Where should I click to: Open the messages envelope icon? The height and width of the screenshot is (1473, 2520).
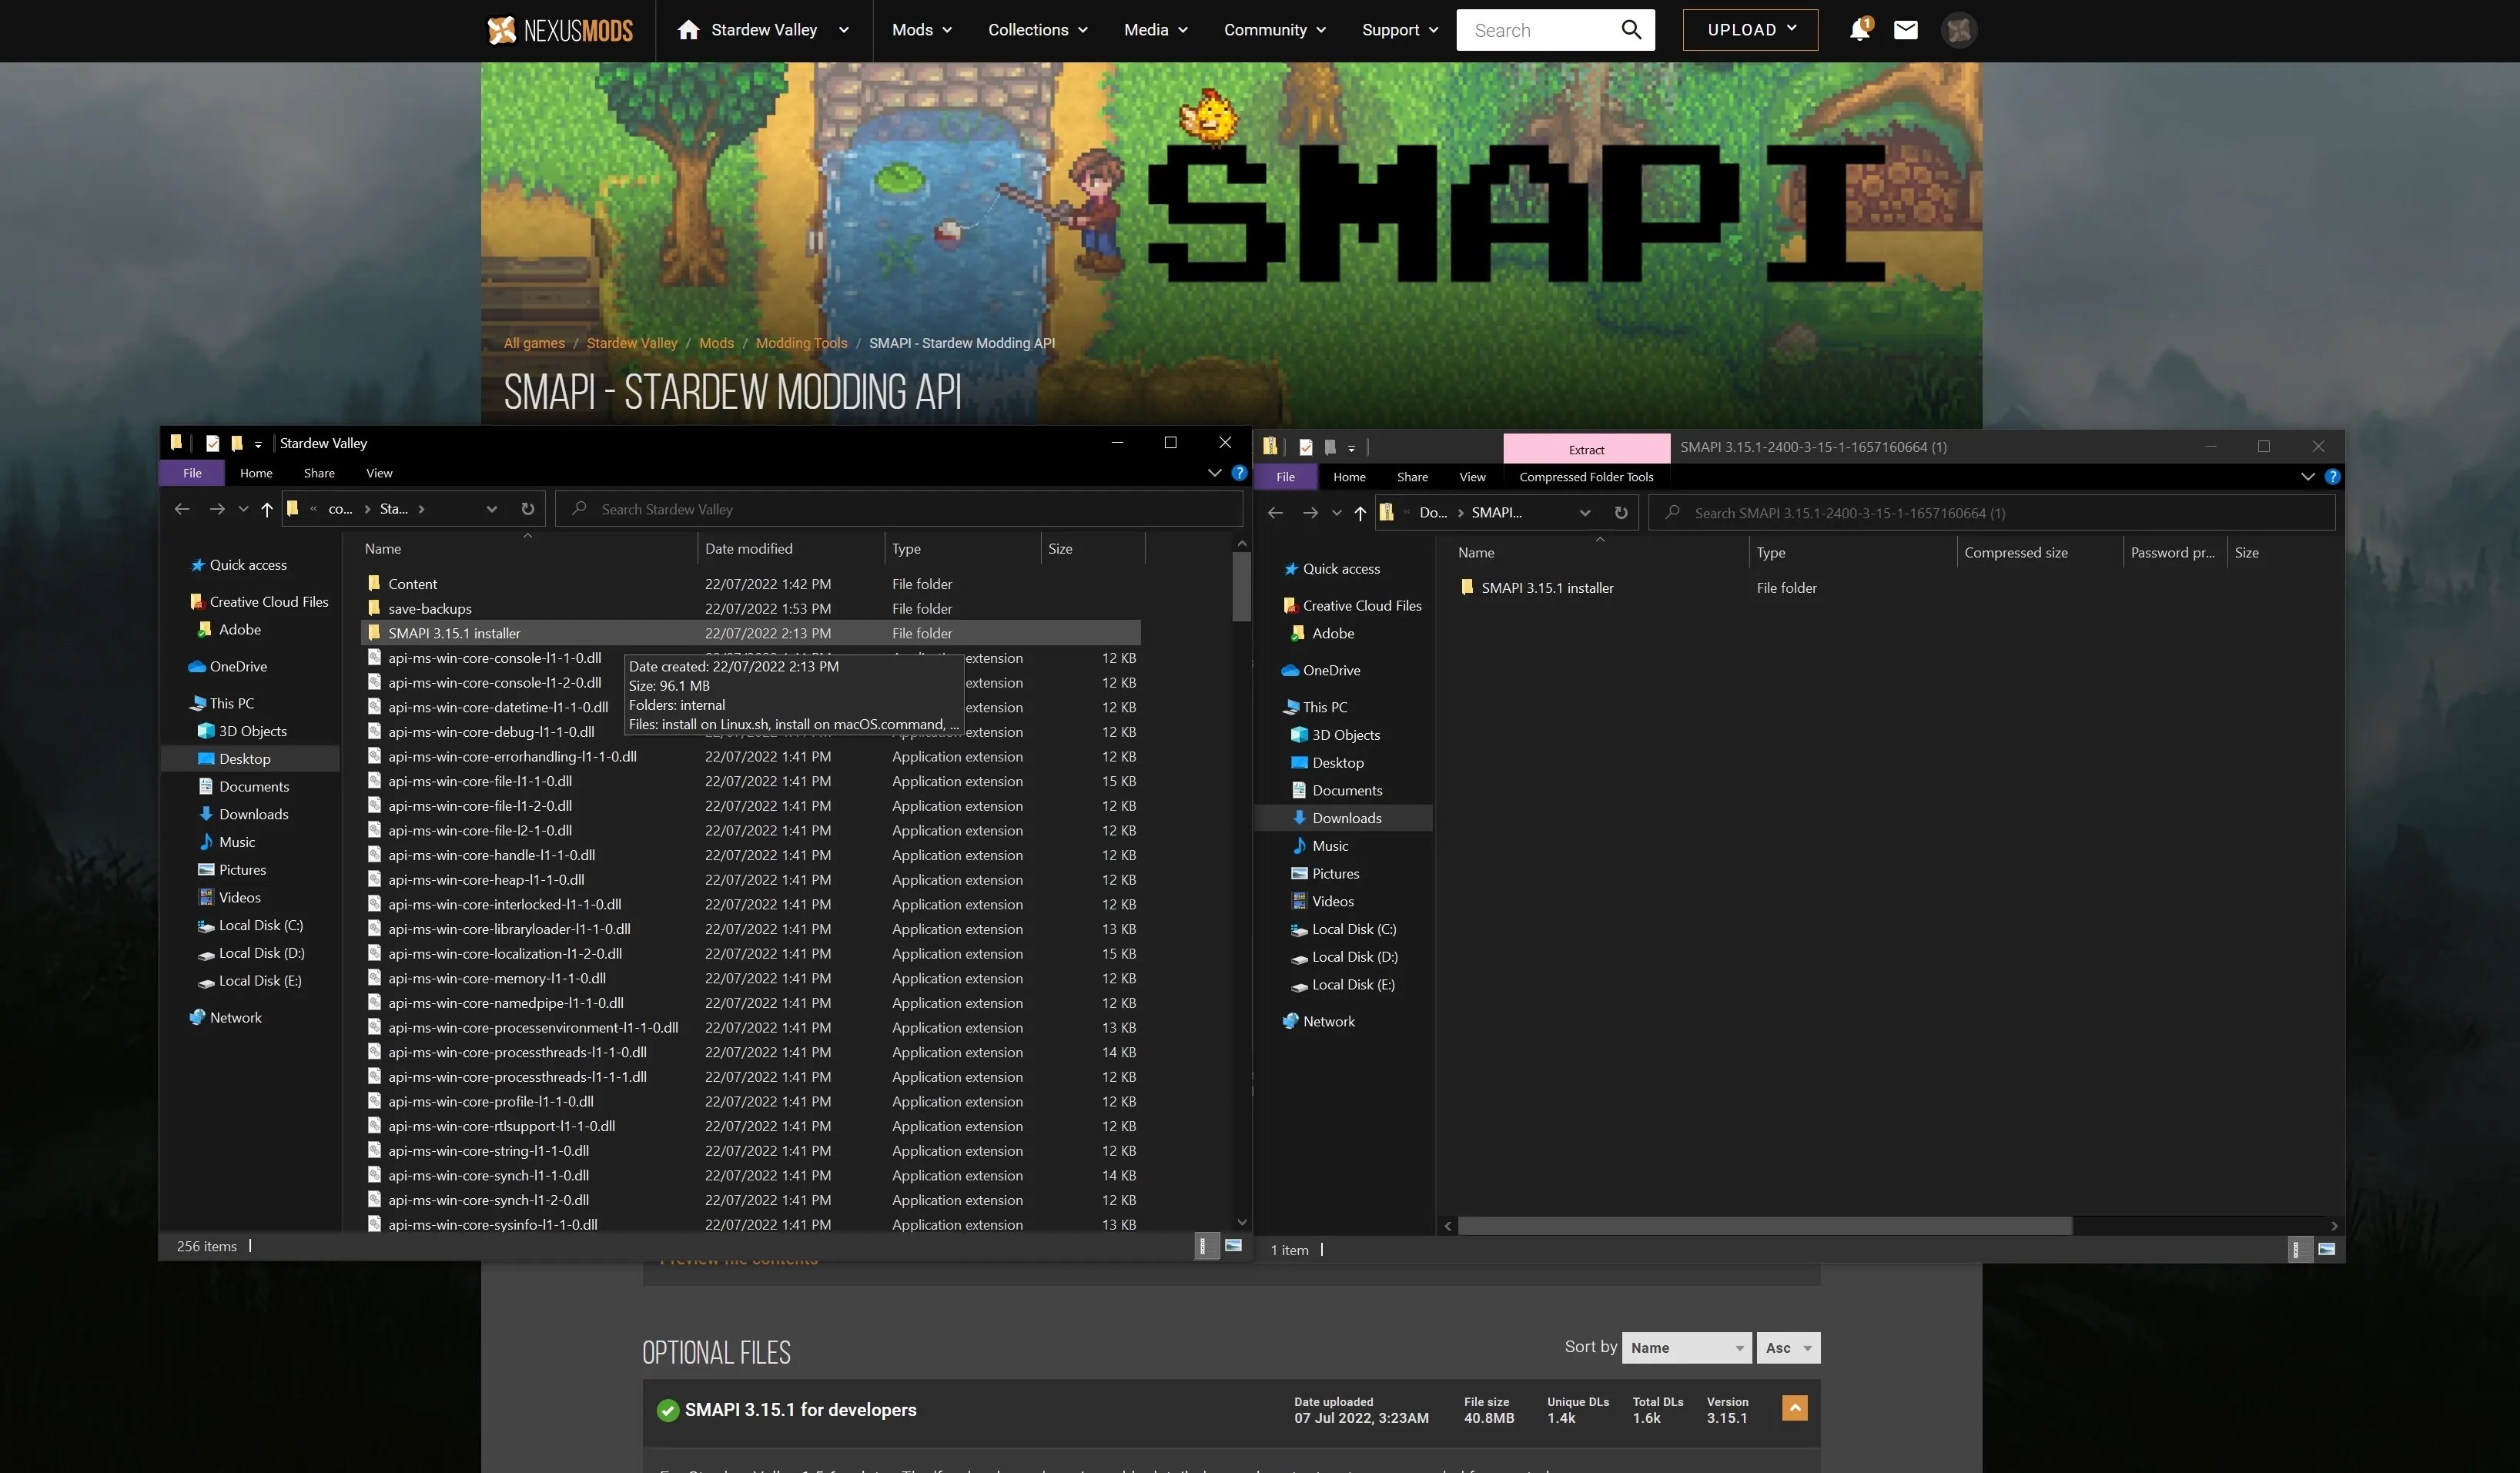tap(1906, 30)
